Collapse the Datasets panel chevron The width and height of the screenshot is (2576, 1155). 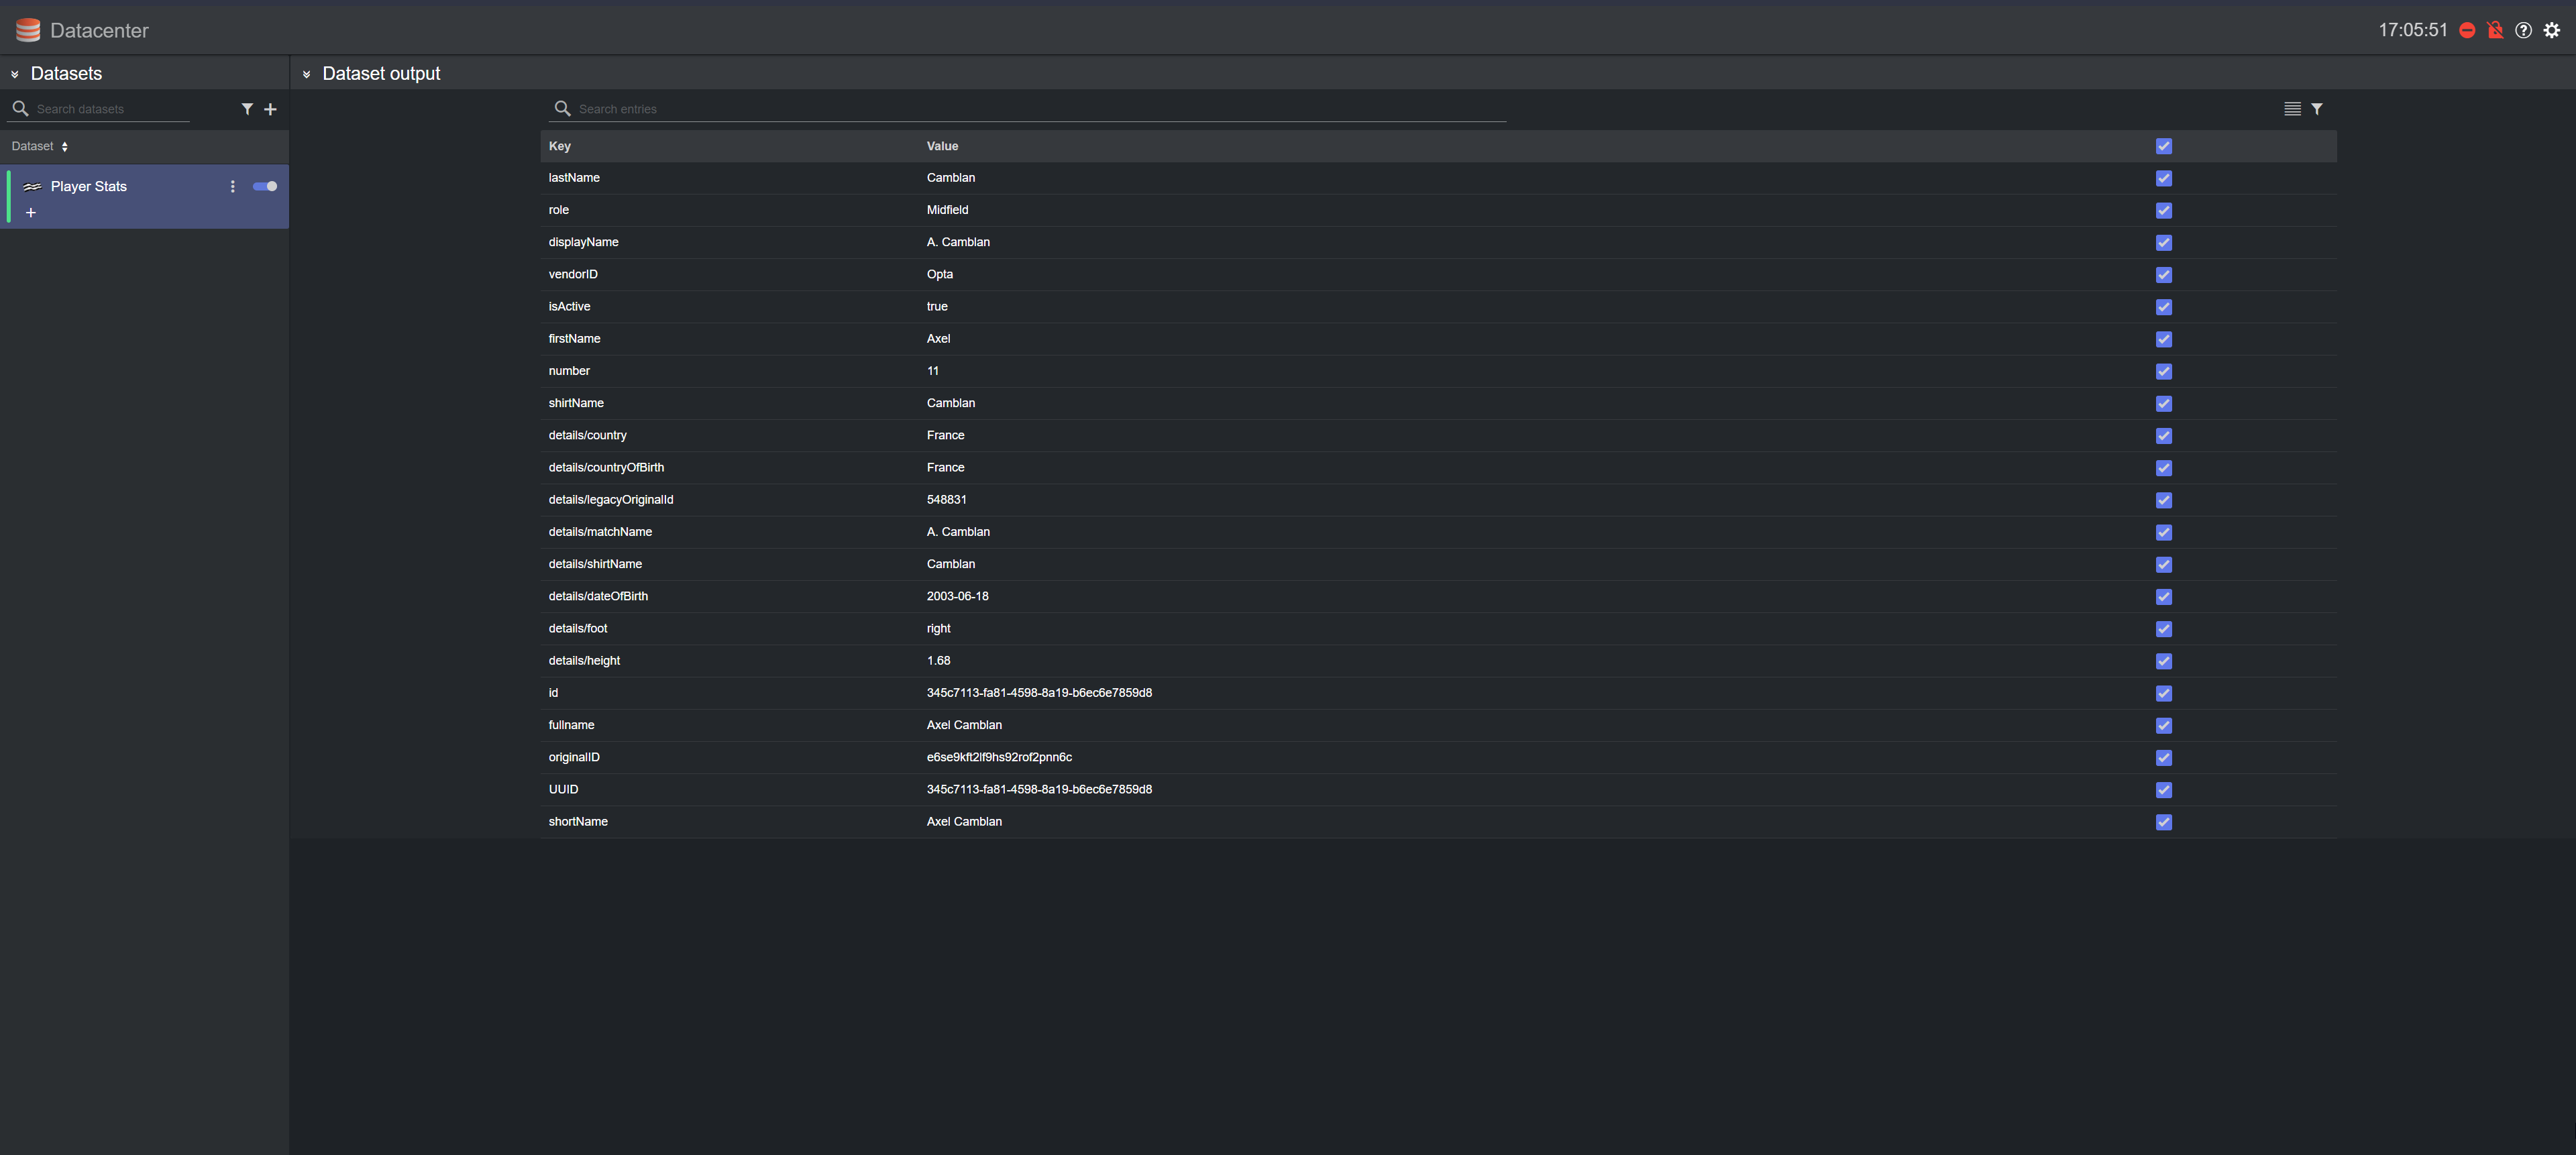15,74
